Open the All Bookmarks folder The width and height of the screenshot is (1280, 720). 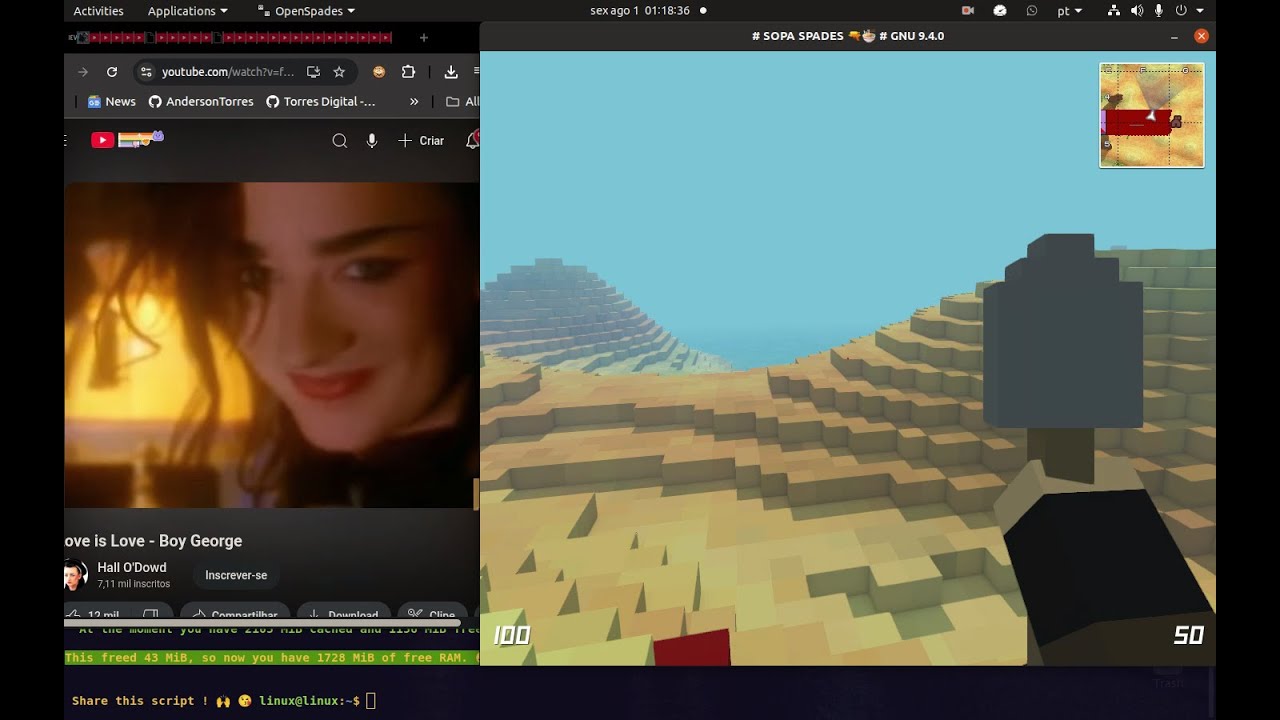pyautogui.click(x=462, y=101)
